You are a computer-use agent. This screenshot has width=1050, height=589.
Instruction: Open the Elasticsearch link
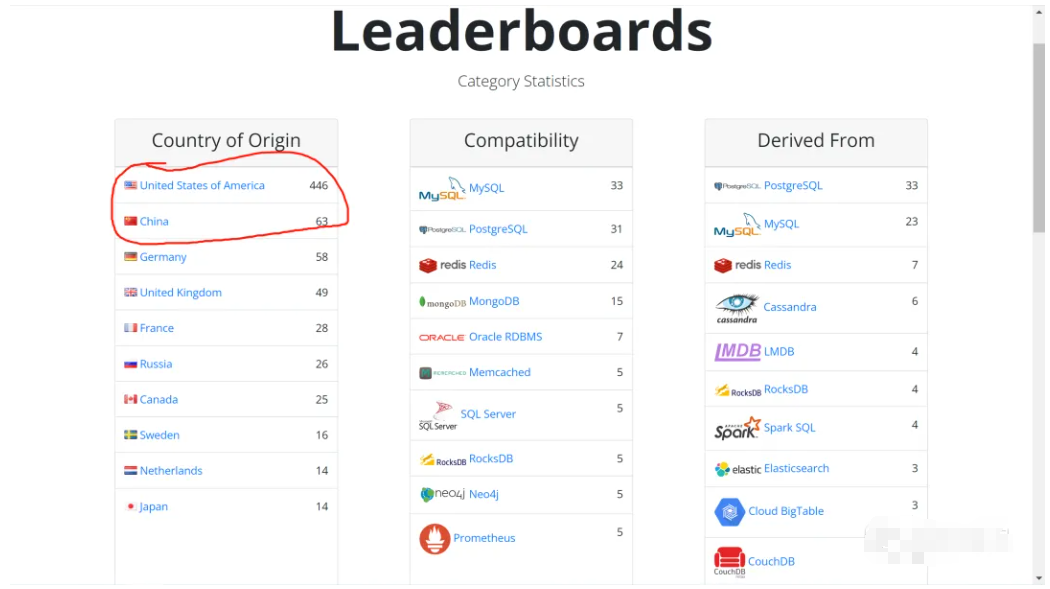tap(796, 469)
